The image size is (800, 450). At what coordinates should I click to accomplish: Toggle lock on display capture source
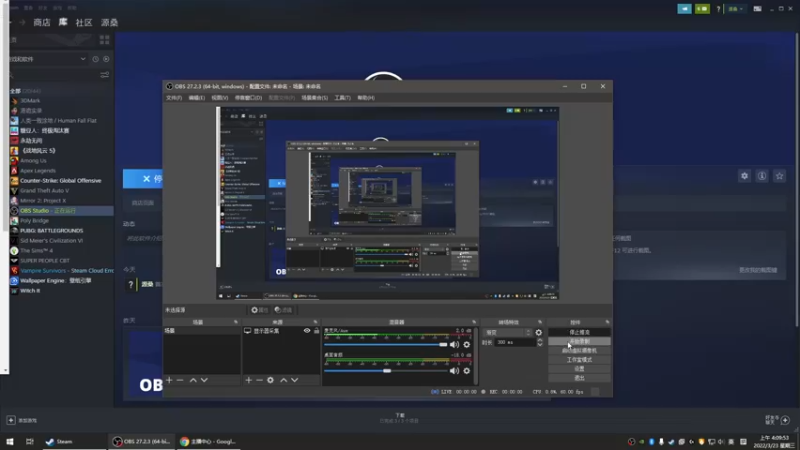pos(316,331)
